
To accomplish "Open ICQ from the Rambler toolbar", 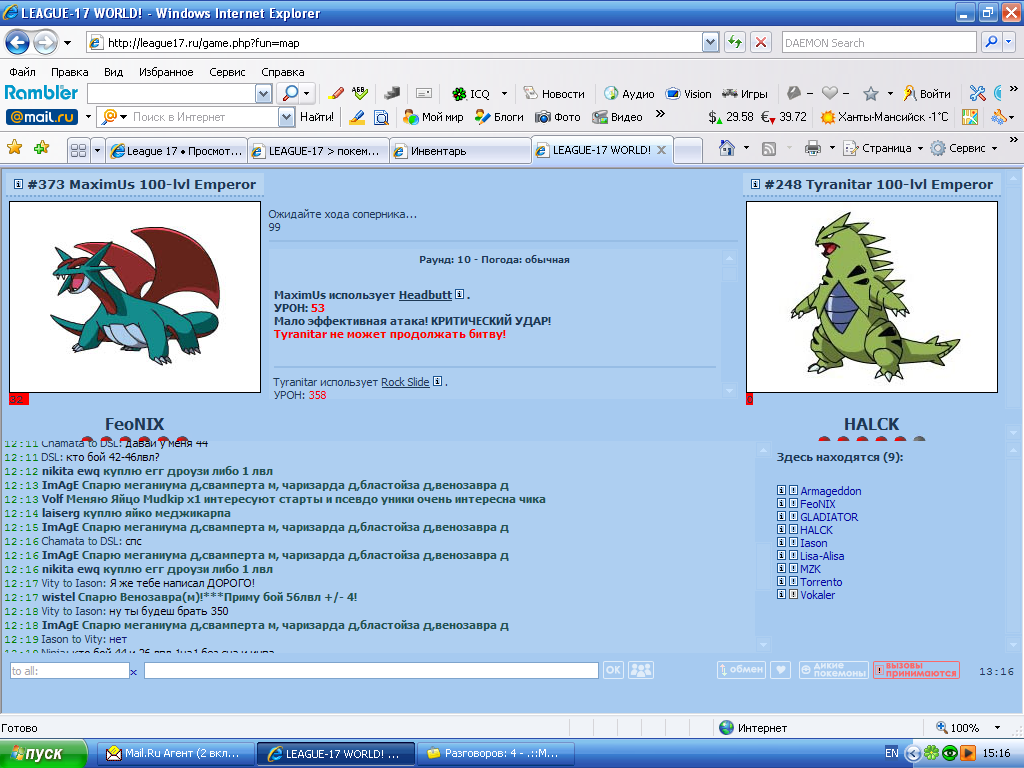I will (472, 94).
